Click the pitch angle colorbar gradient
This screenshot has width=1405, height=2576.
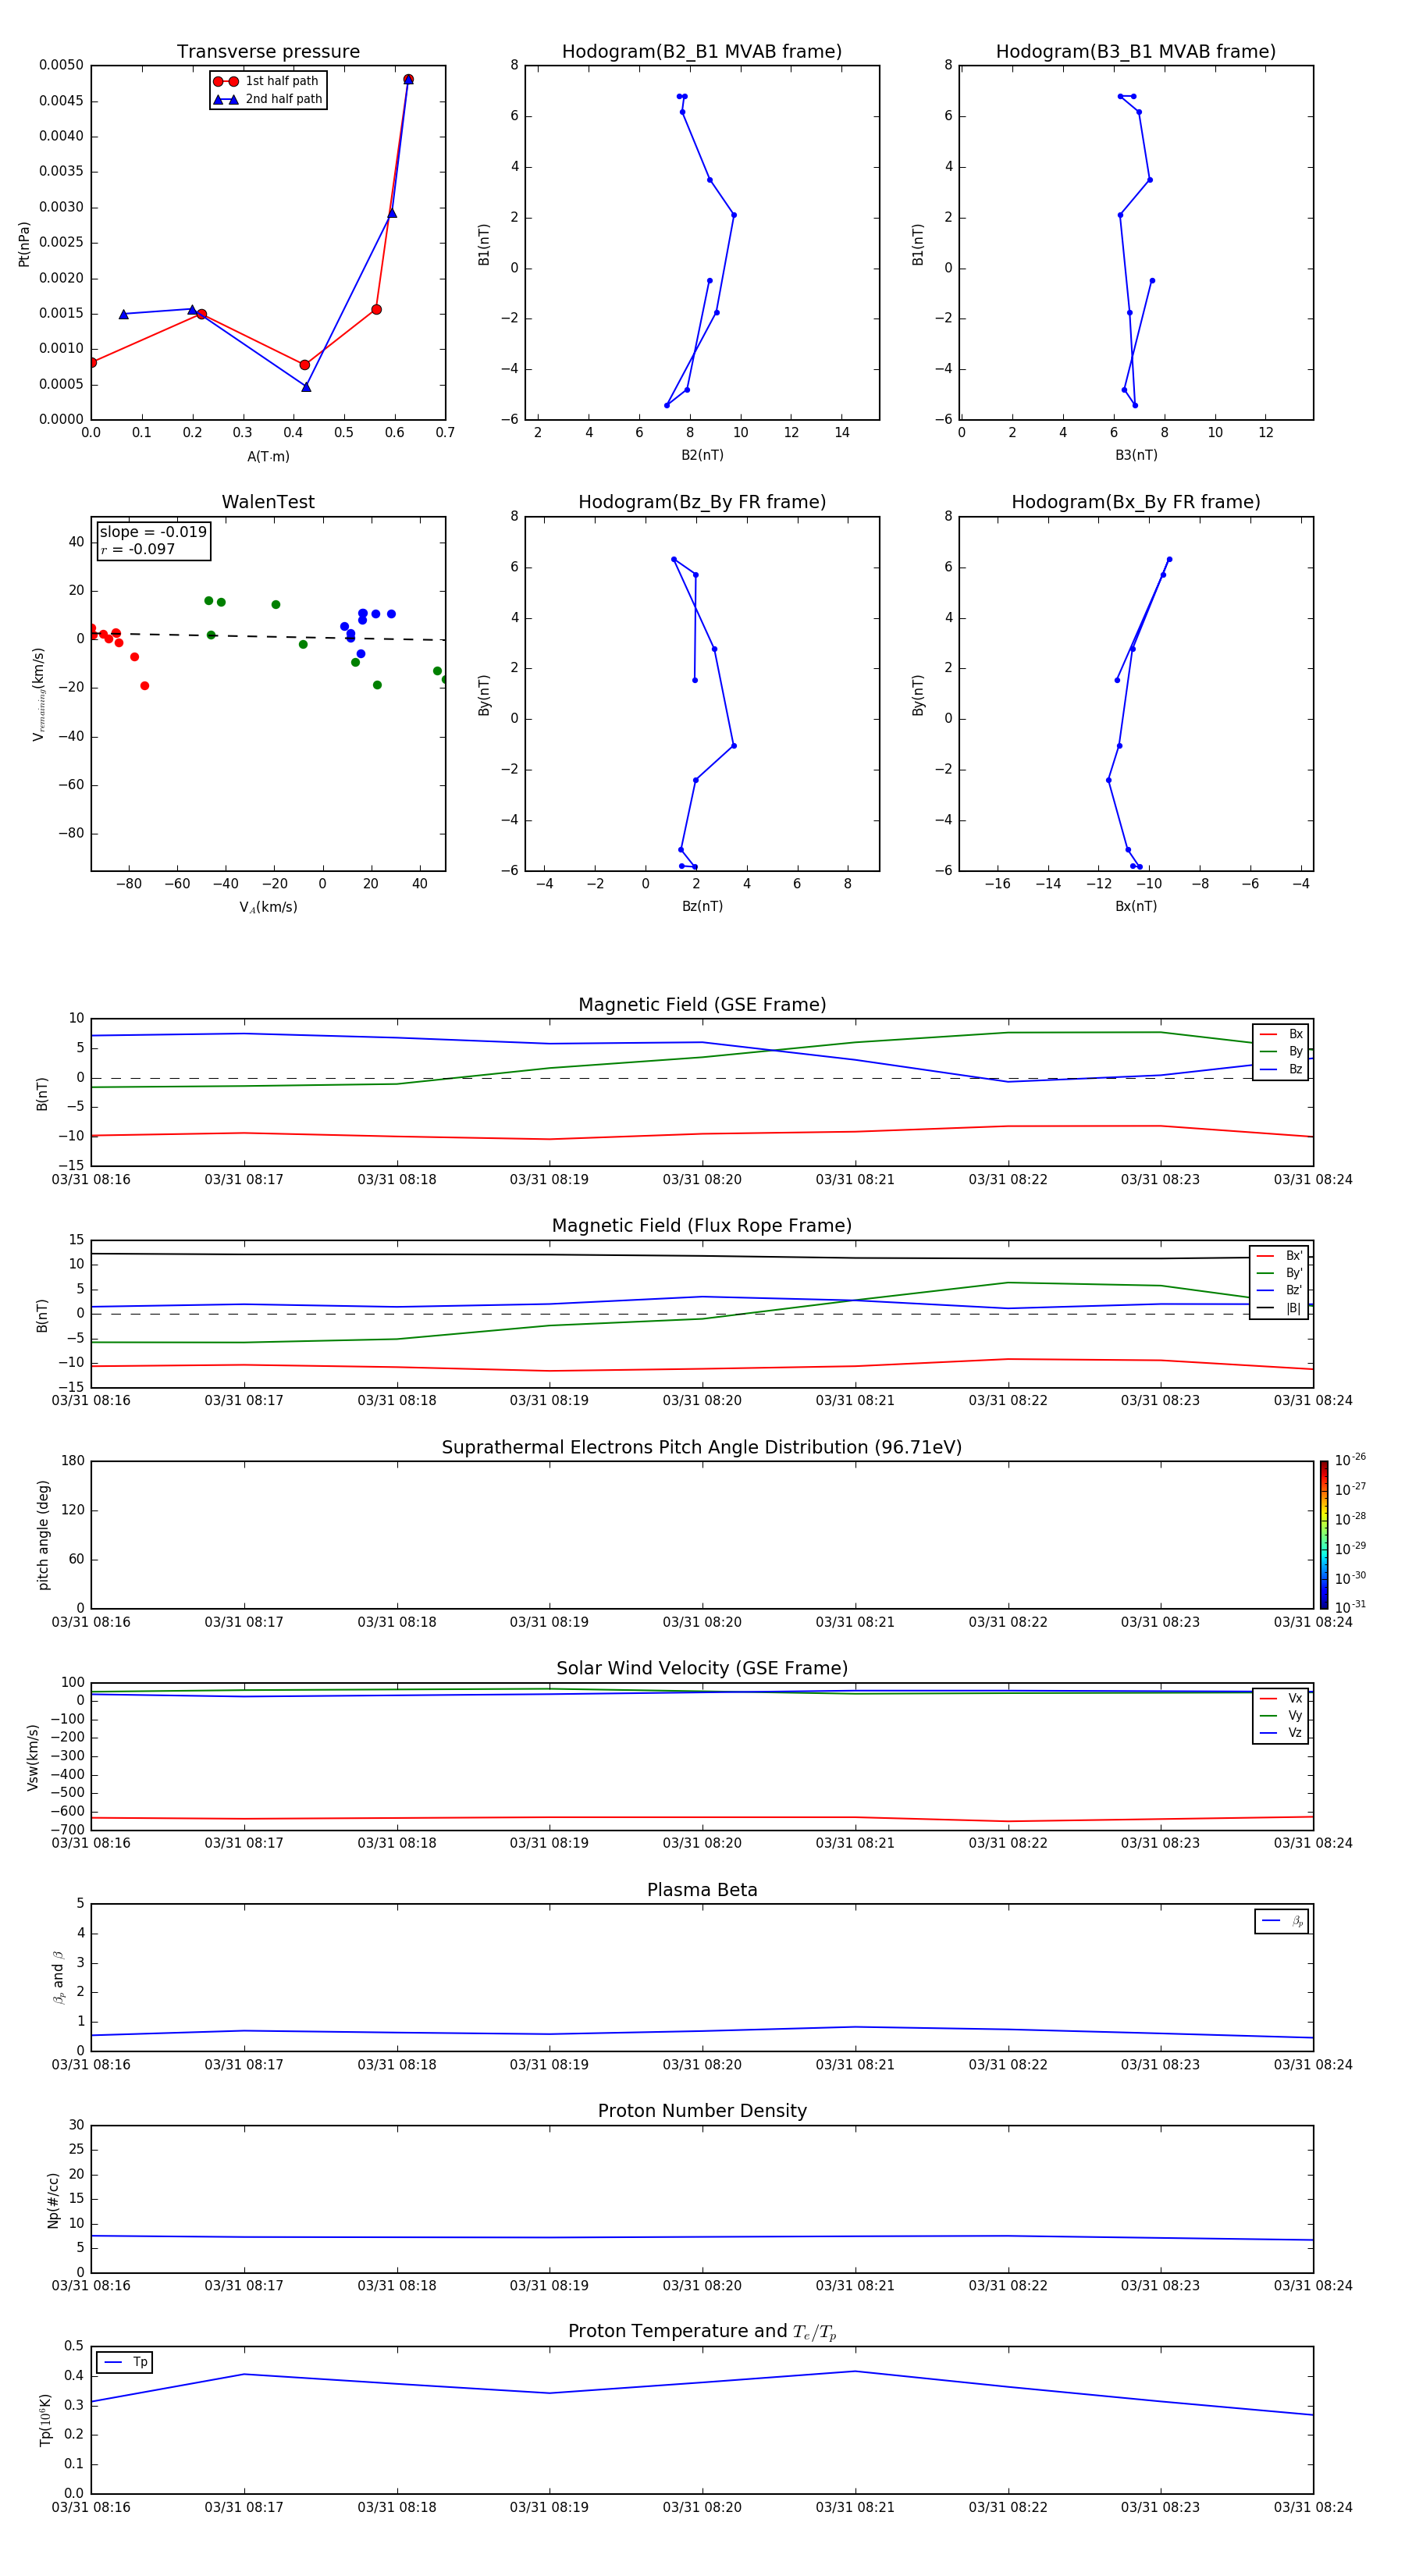pos(1323,1535)
